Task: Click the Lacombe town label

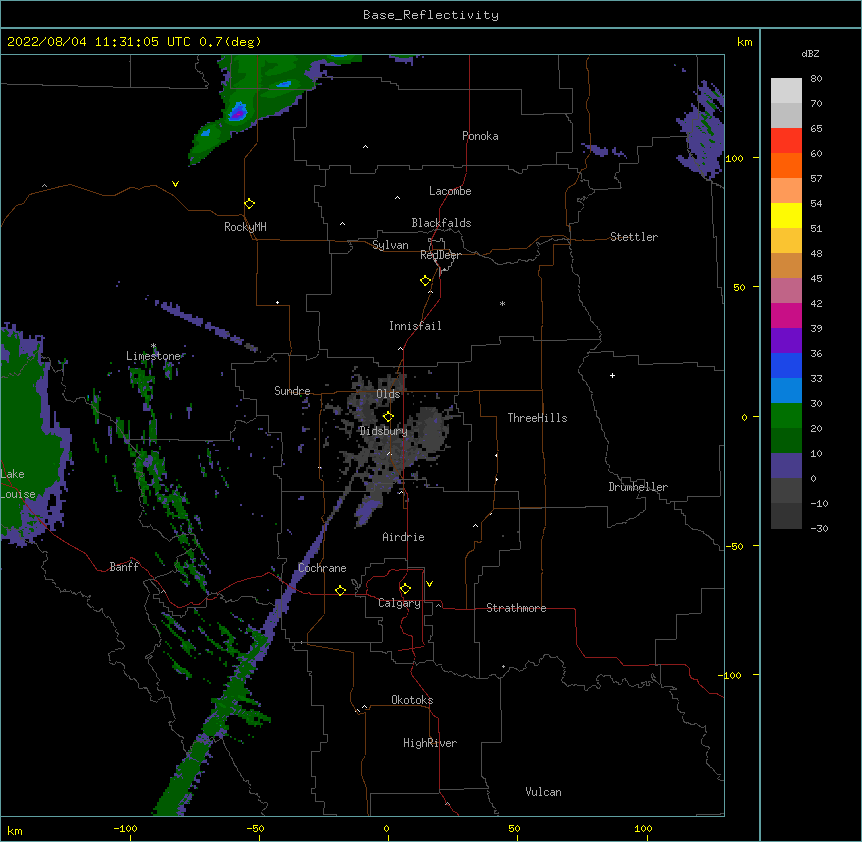Action: [x=450, y=191]
